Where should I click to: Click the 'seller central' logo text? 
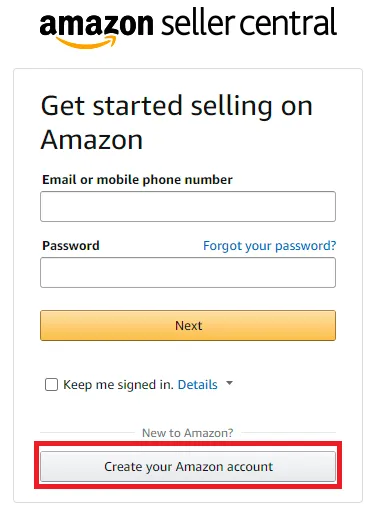[249, 22]
